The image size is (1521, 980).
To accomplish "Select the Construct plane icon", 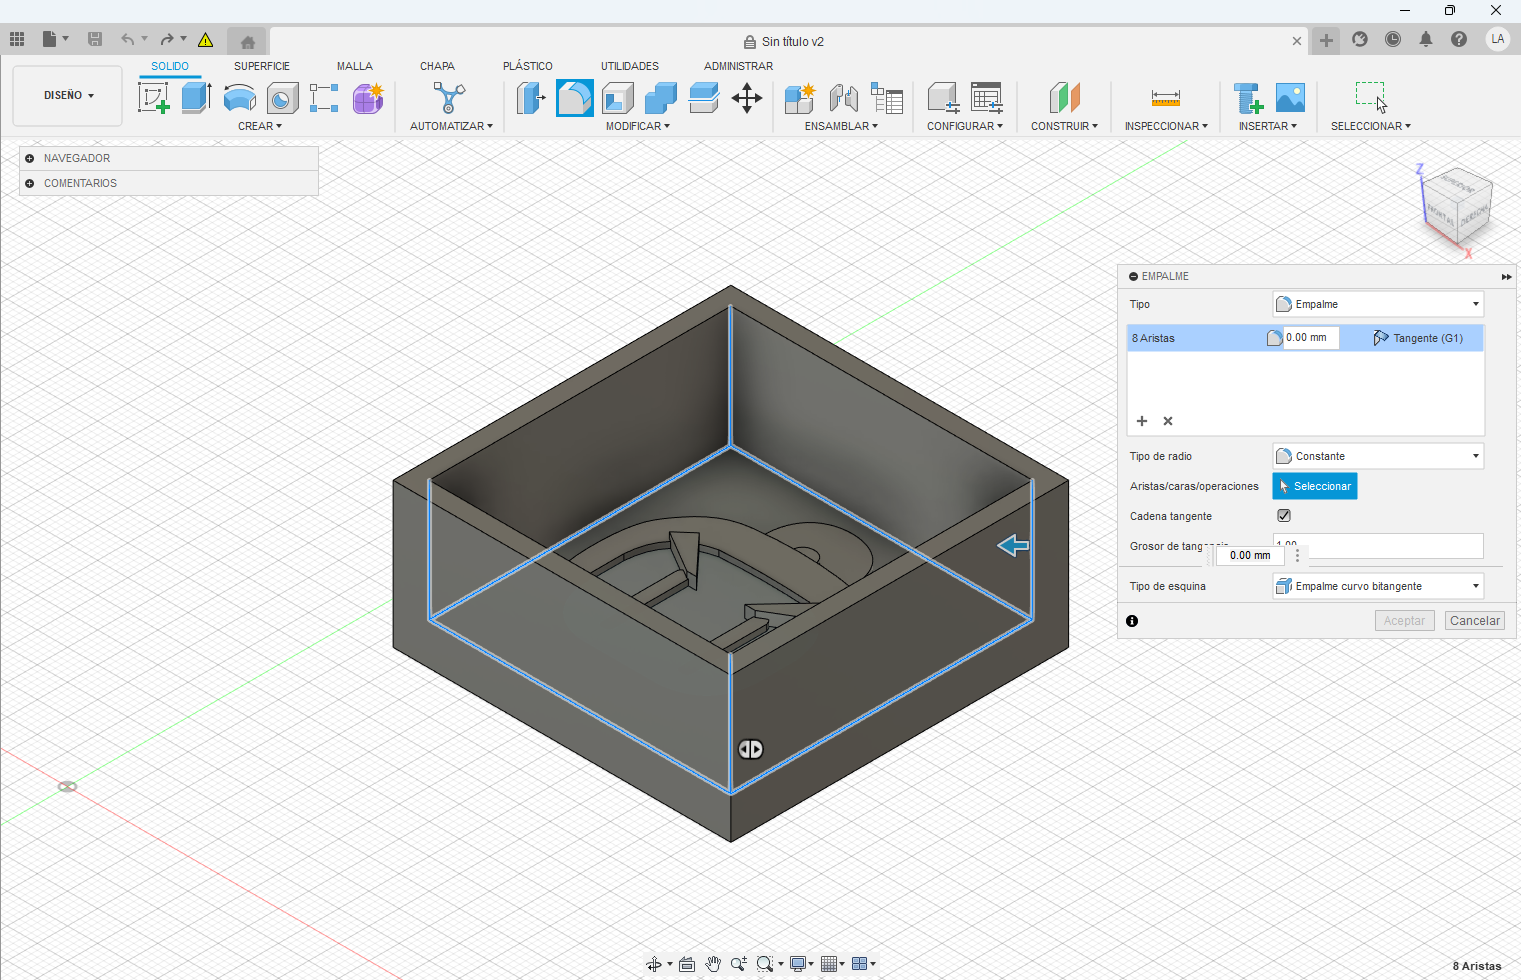I will (x=1065, y=98).
